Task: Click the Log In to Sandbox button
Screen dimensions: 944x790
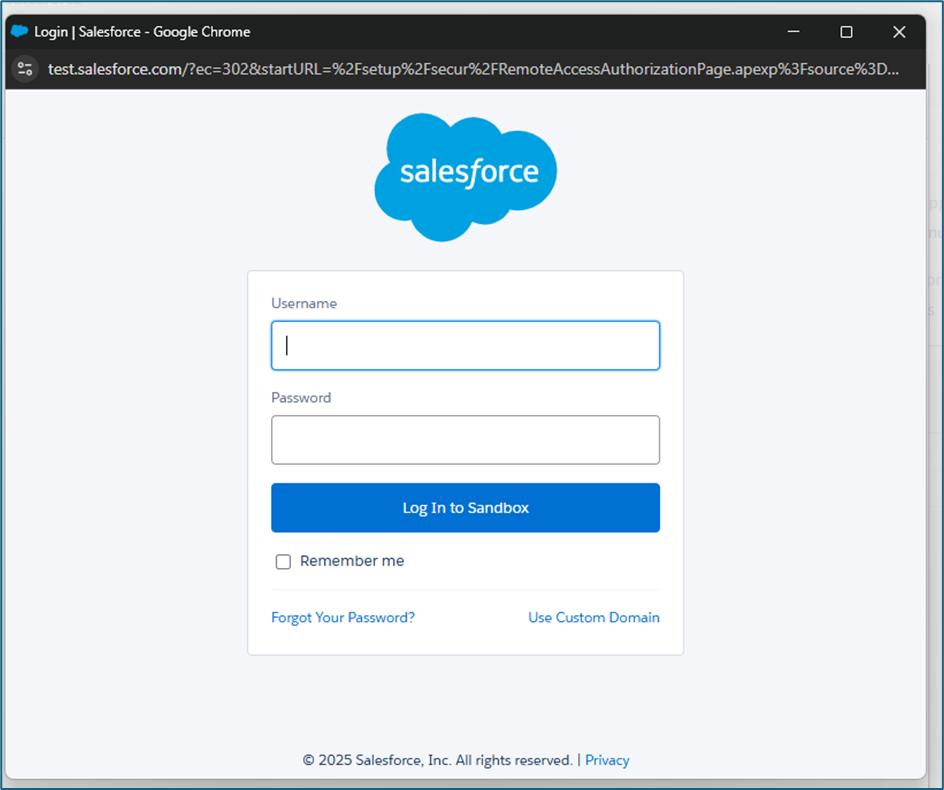Action: pos(465,508)
